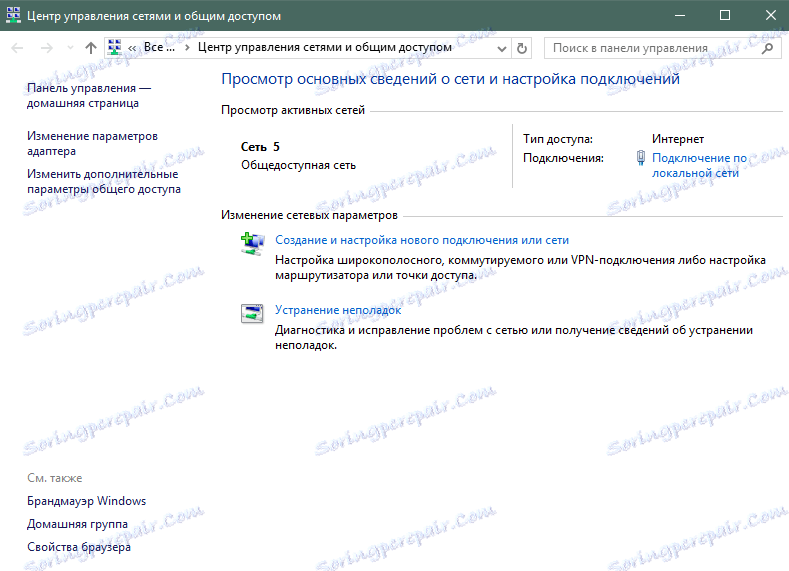The image size is (789, 571).
Task: Refresh the page with the refresh button
Action: pyautogui.click(x=522, y=48)
